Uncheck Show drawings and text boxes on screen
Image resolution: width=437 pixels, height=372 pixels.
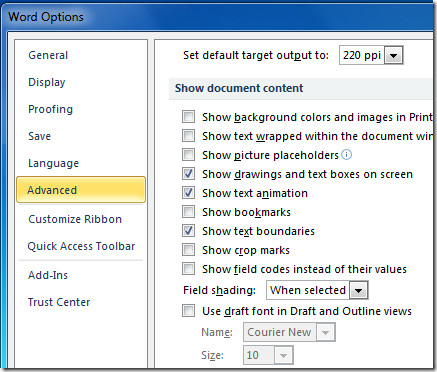188,174
